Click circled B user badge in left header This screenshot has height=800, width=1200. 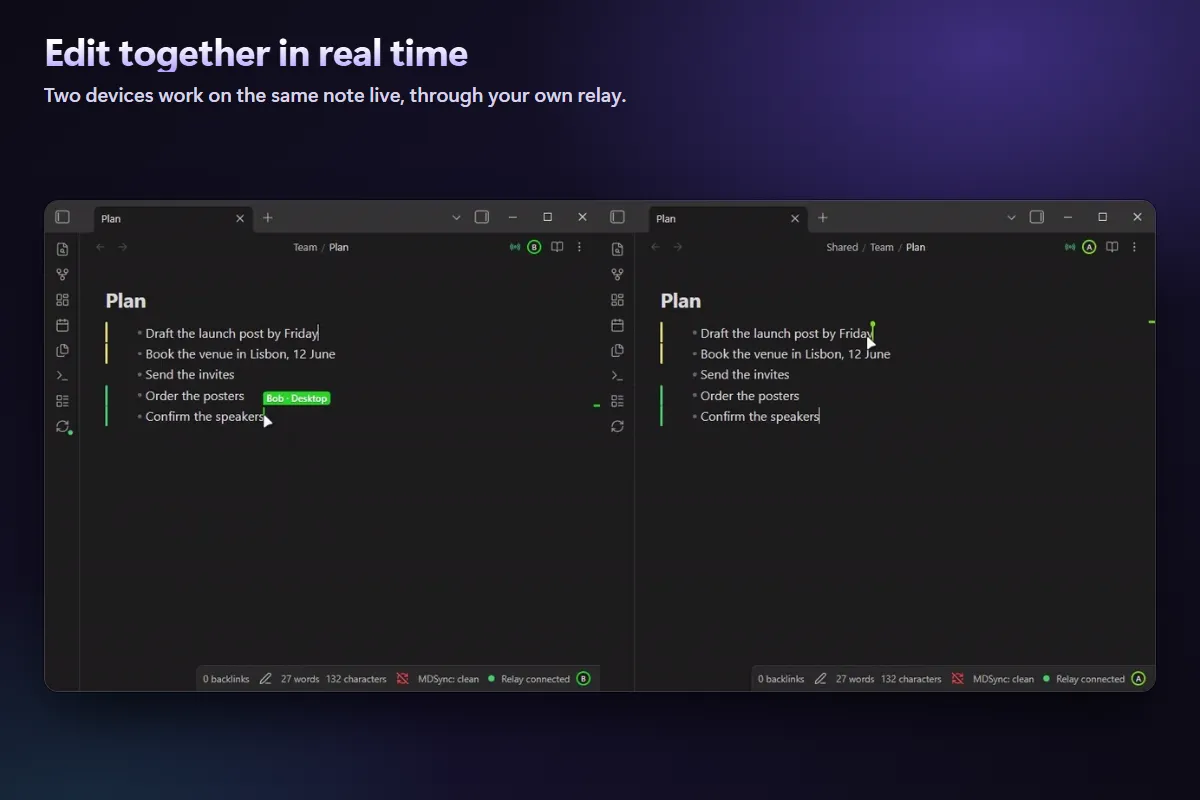pyautogui.click(x=534, y=247)
